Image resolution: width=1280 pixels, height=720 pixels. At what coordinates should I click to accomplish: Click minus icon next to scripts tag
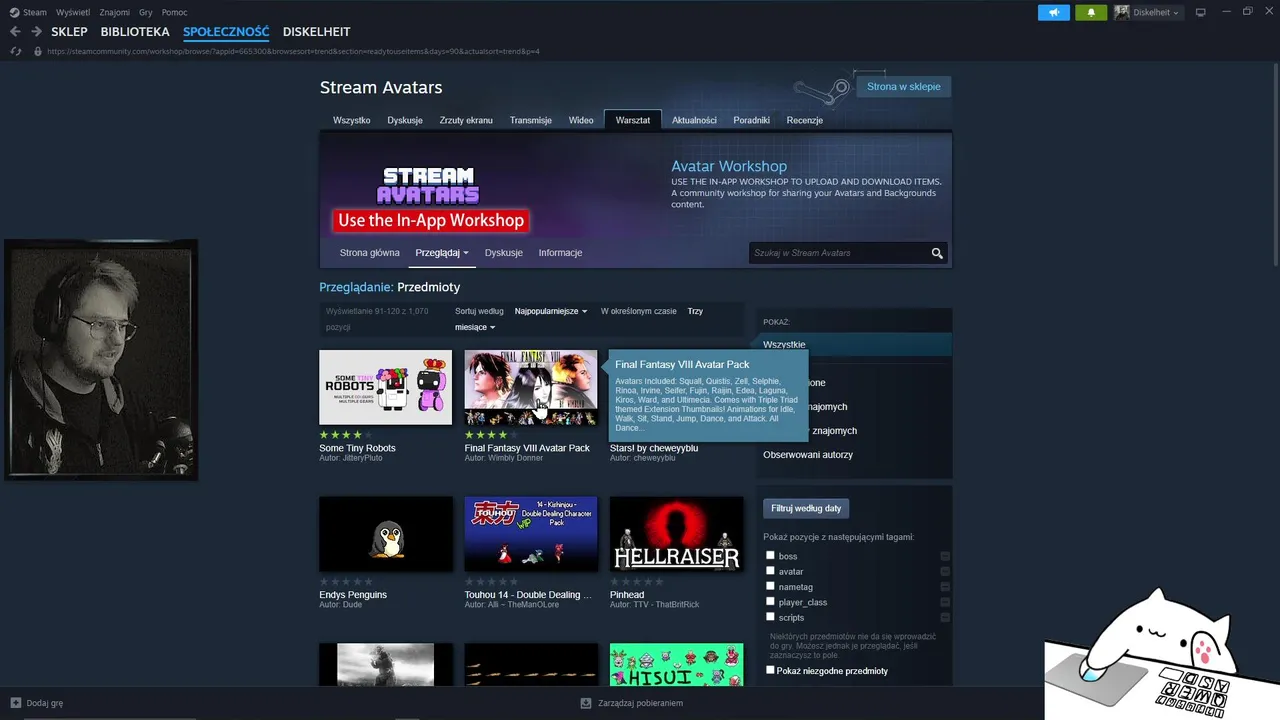[x=945, y=617]
